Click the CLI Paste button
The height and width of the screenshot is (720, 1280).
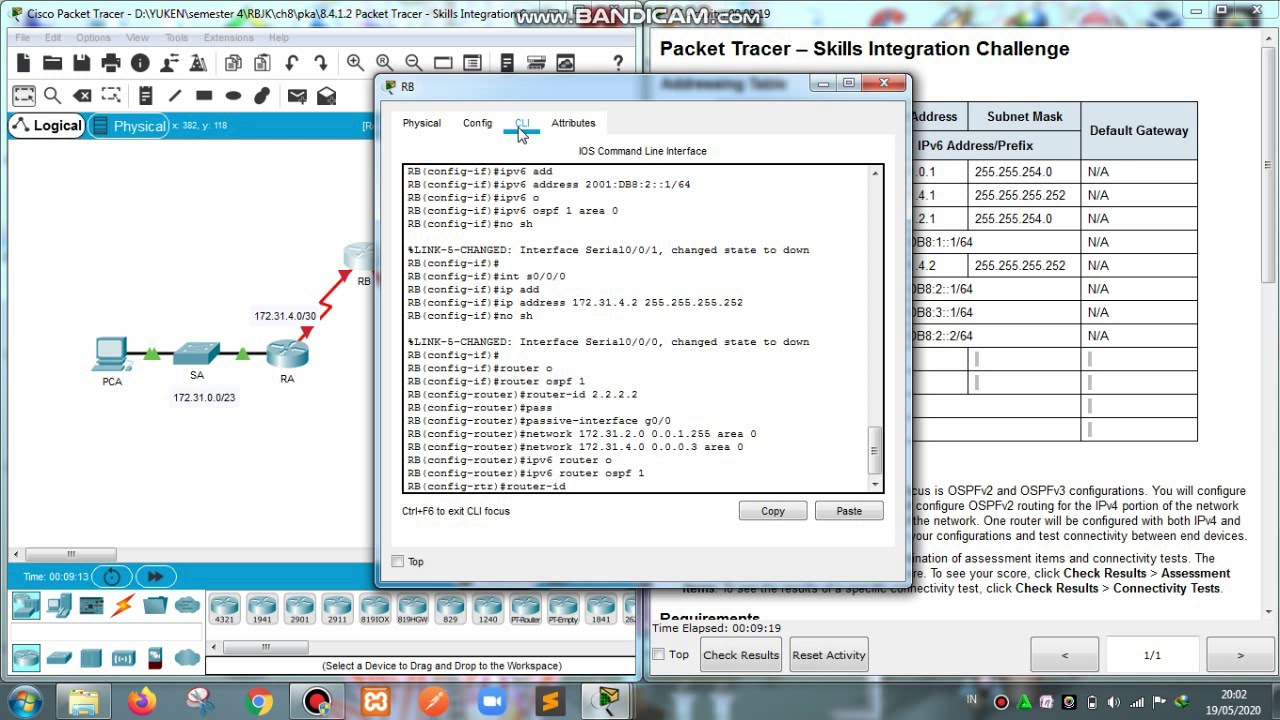[x=849, y=511]
